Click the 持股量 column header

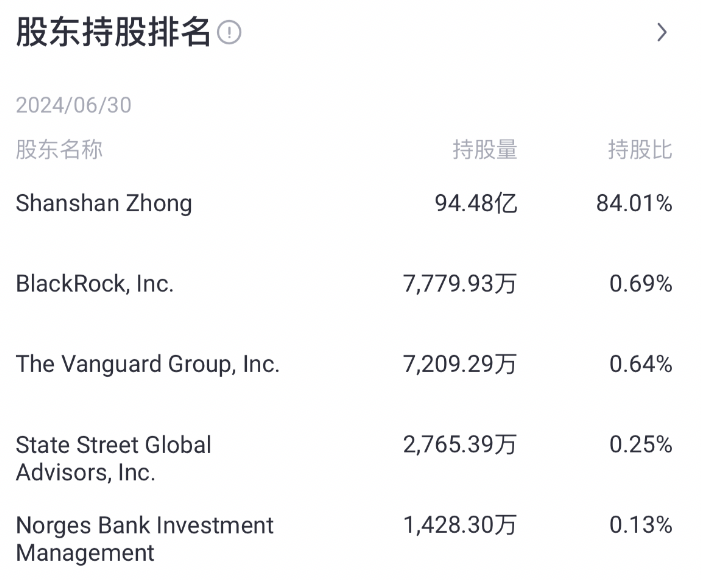[484, 150]
